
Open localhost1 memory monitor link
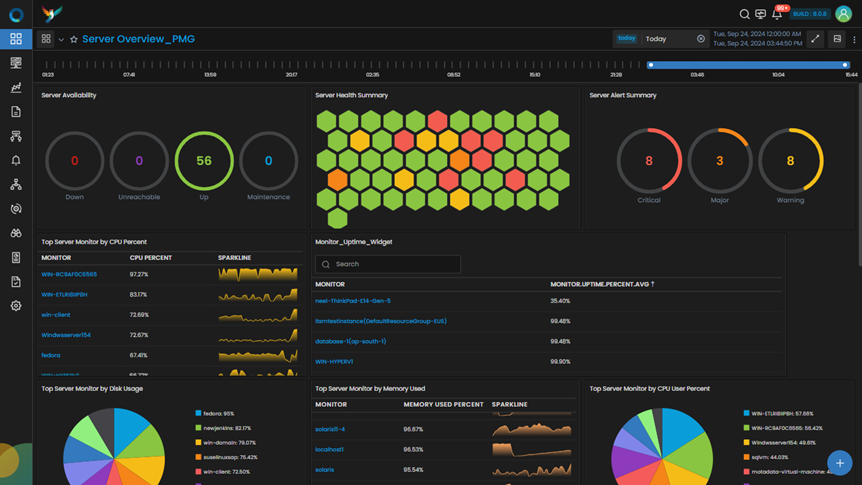coord(329,449)
